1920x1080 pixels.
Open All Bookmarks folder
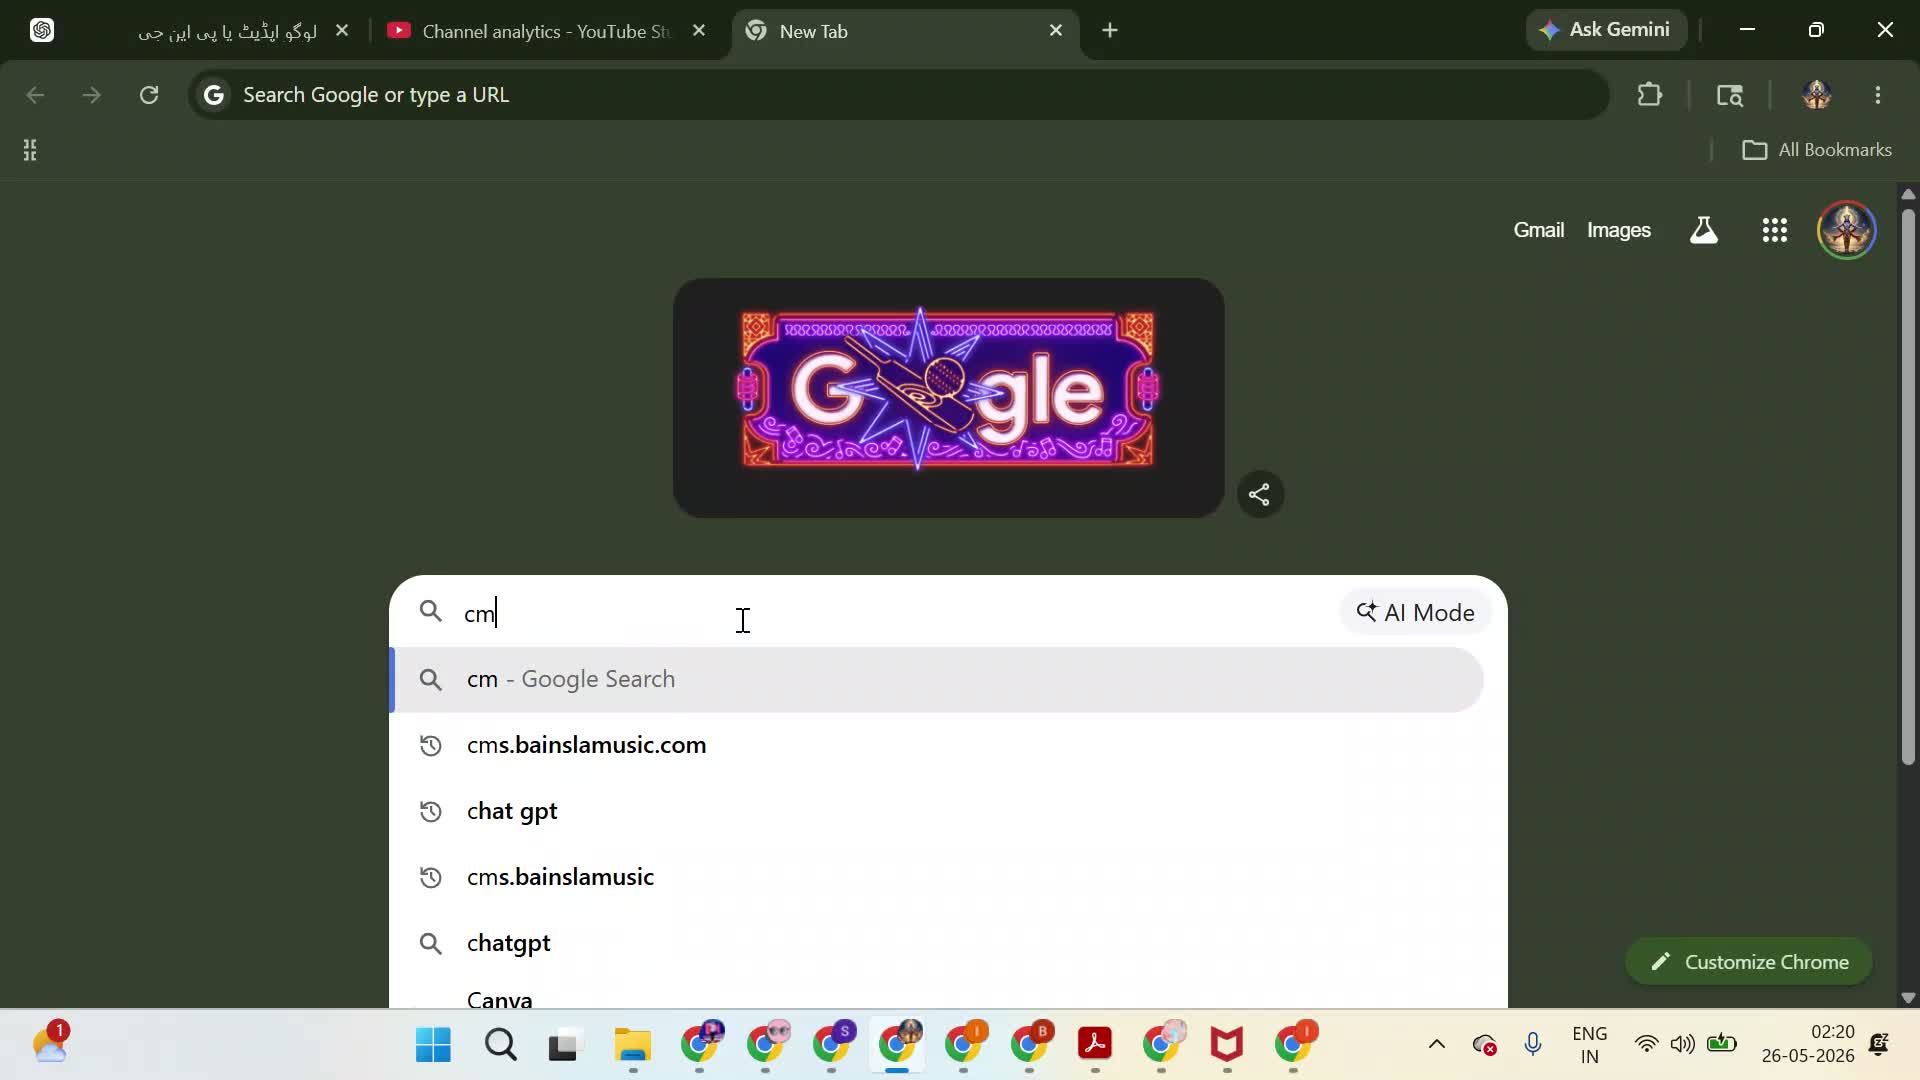[1817, 150]
